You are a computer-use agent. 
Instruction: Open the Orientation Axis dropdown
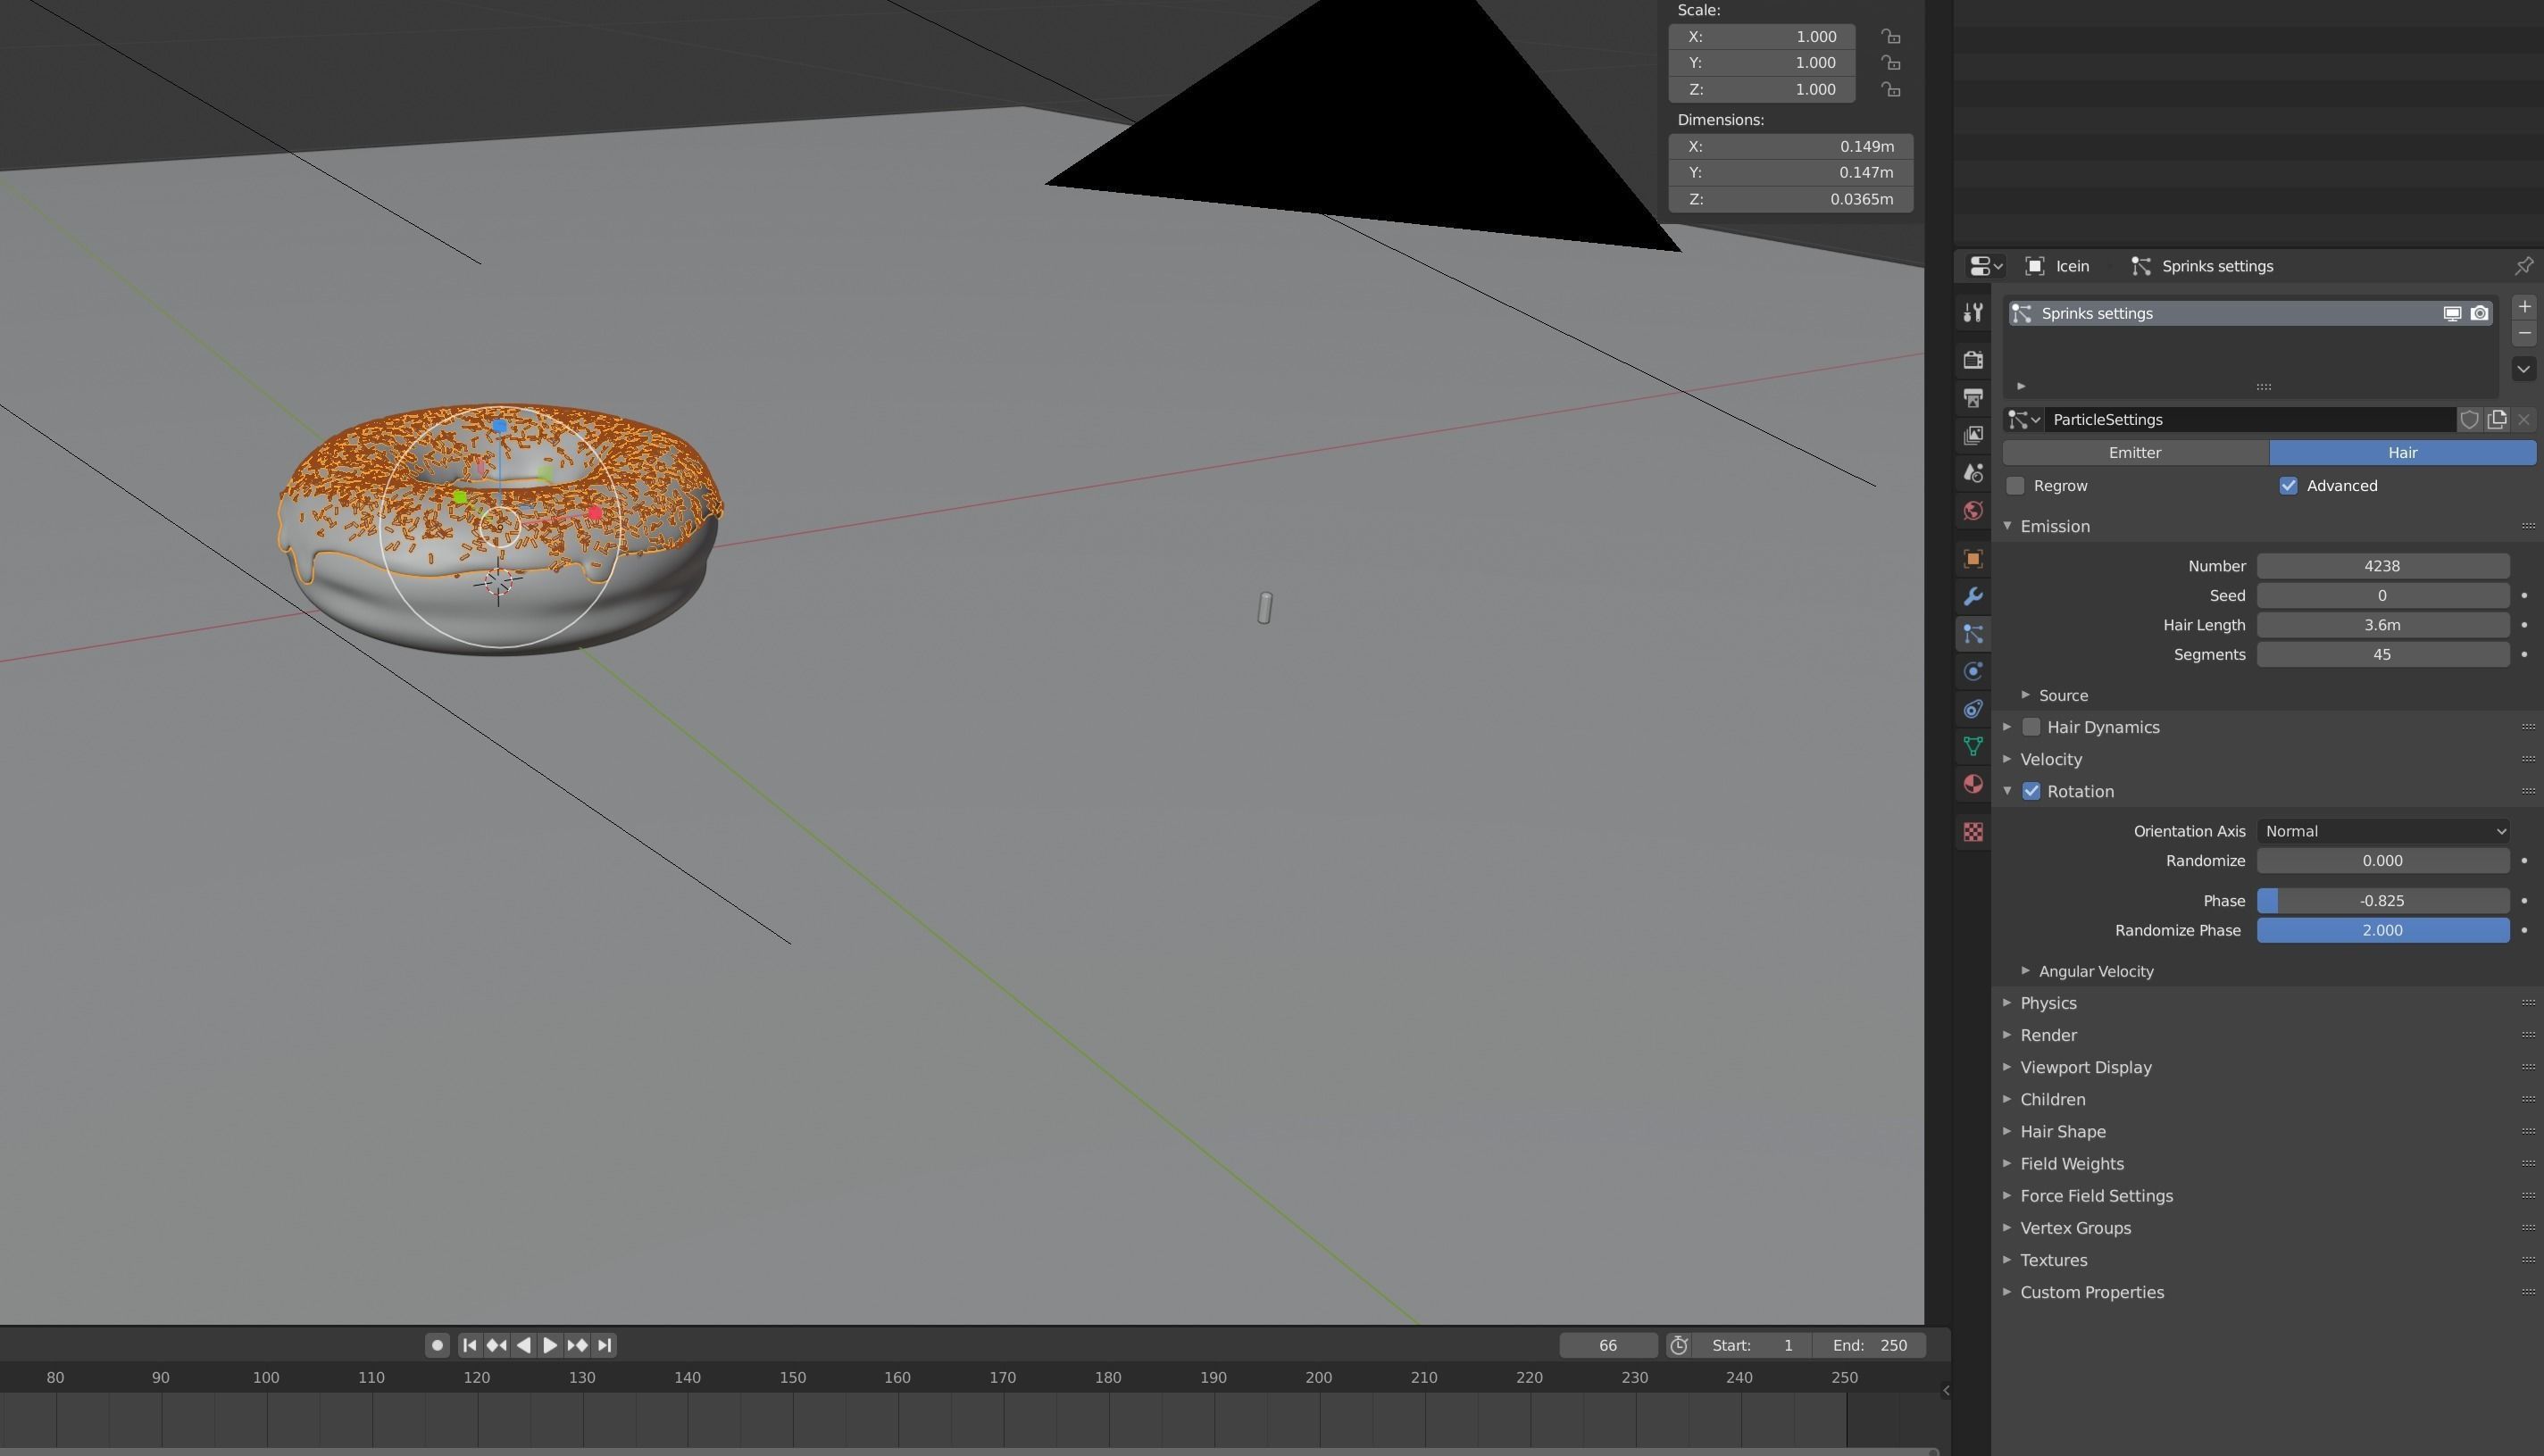(2384, 830)
